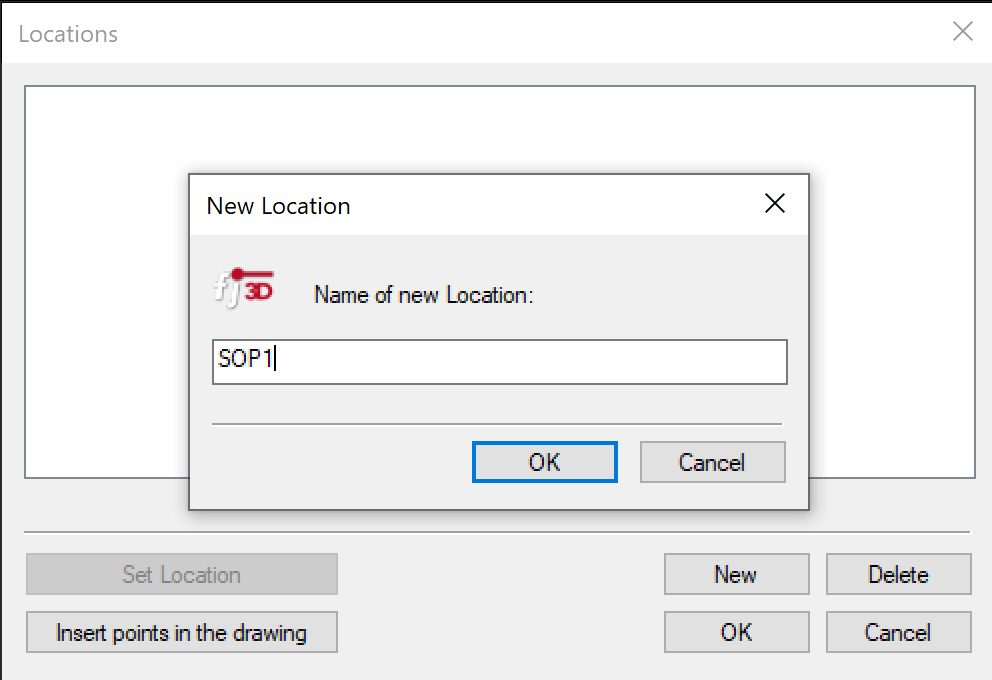Click the disabled Set Location button

click(x=181, y=574)
